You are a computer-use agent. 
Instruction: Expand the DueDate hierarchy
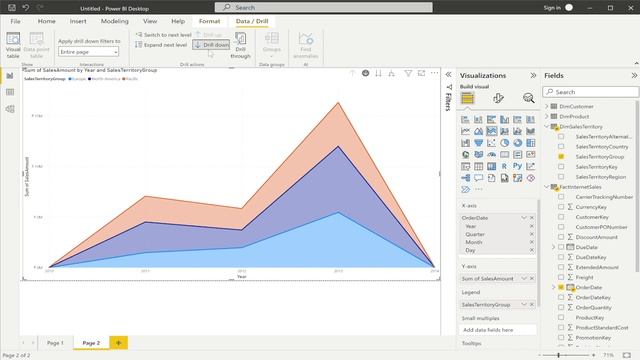tap(554, 247)
